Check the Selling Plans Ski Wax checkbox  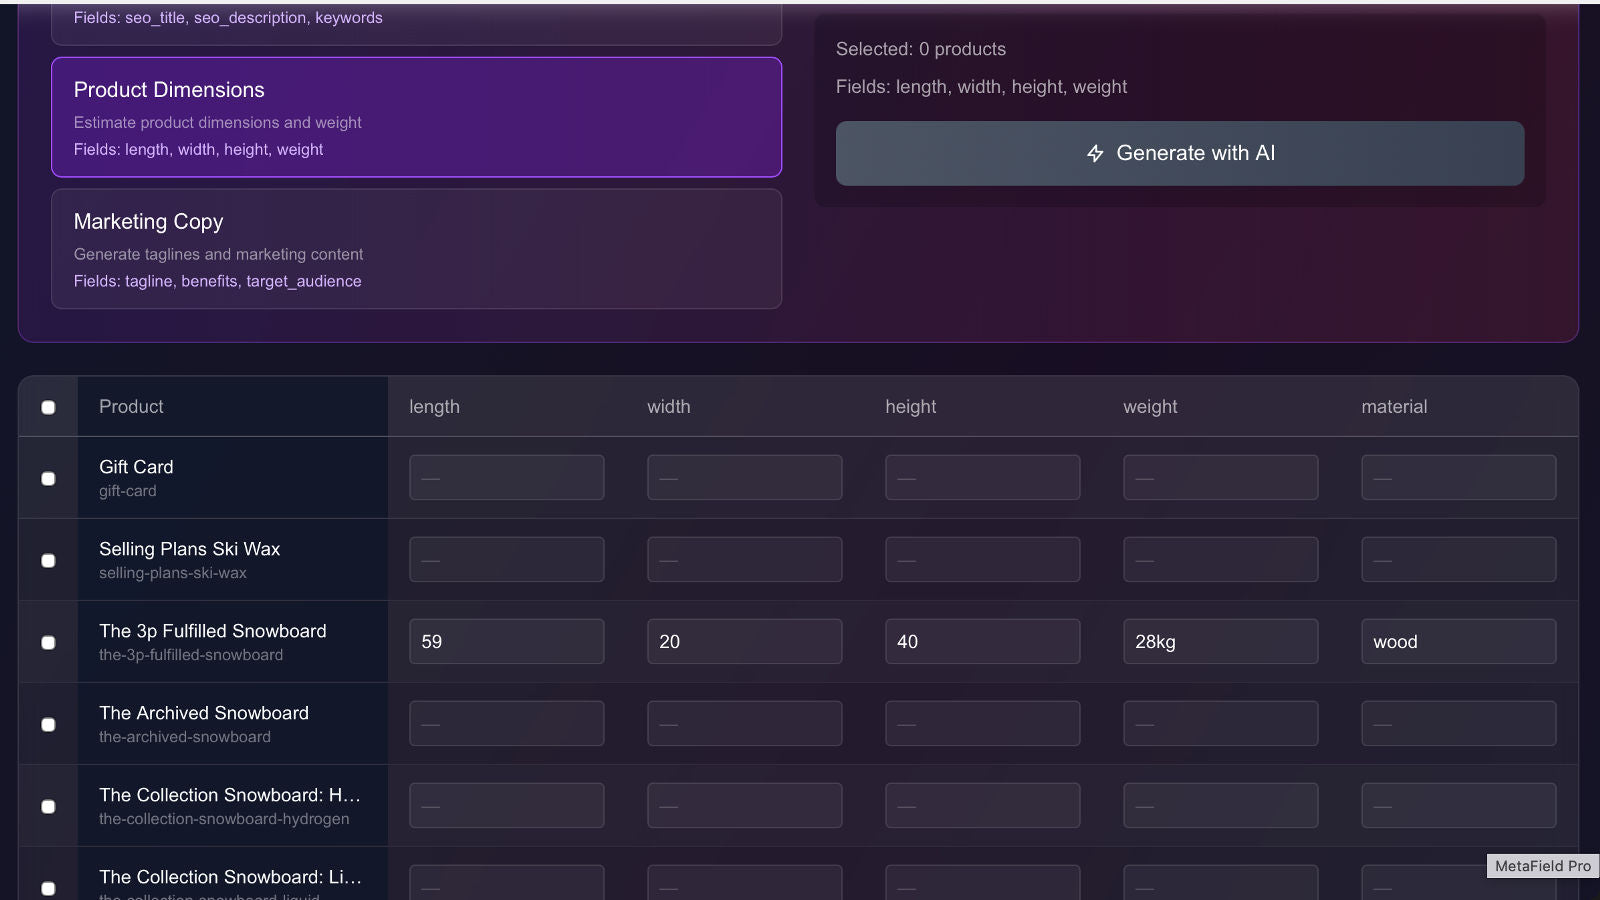click(x=47, y=560)
